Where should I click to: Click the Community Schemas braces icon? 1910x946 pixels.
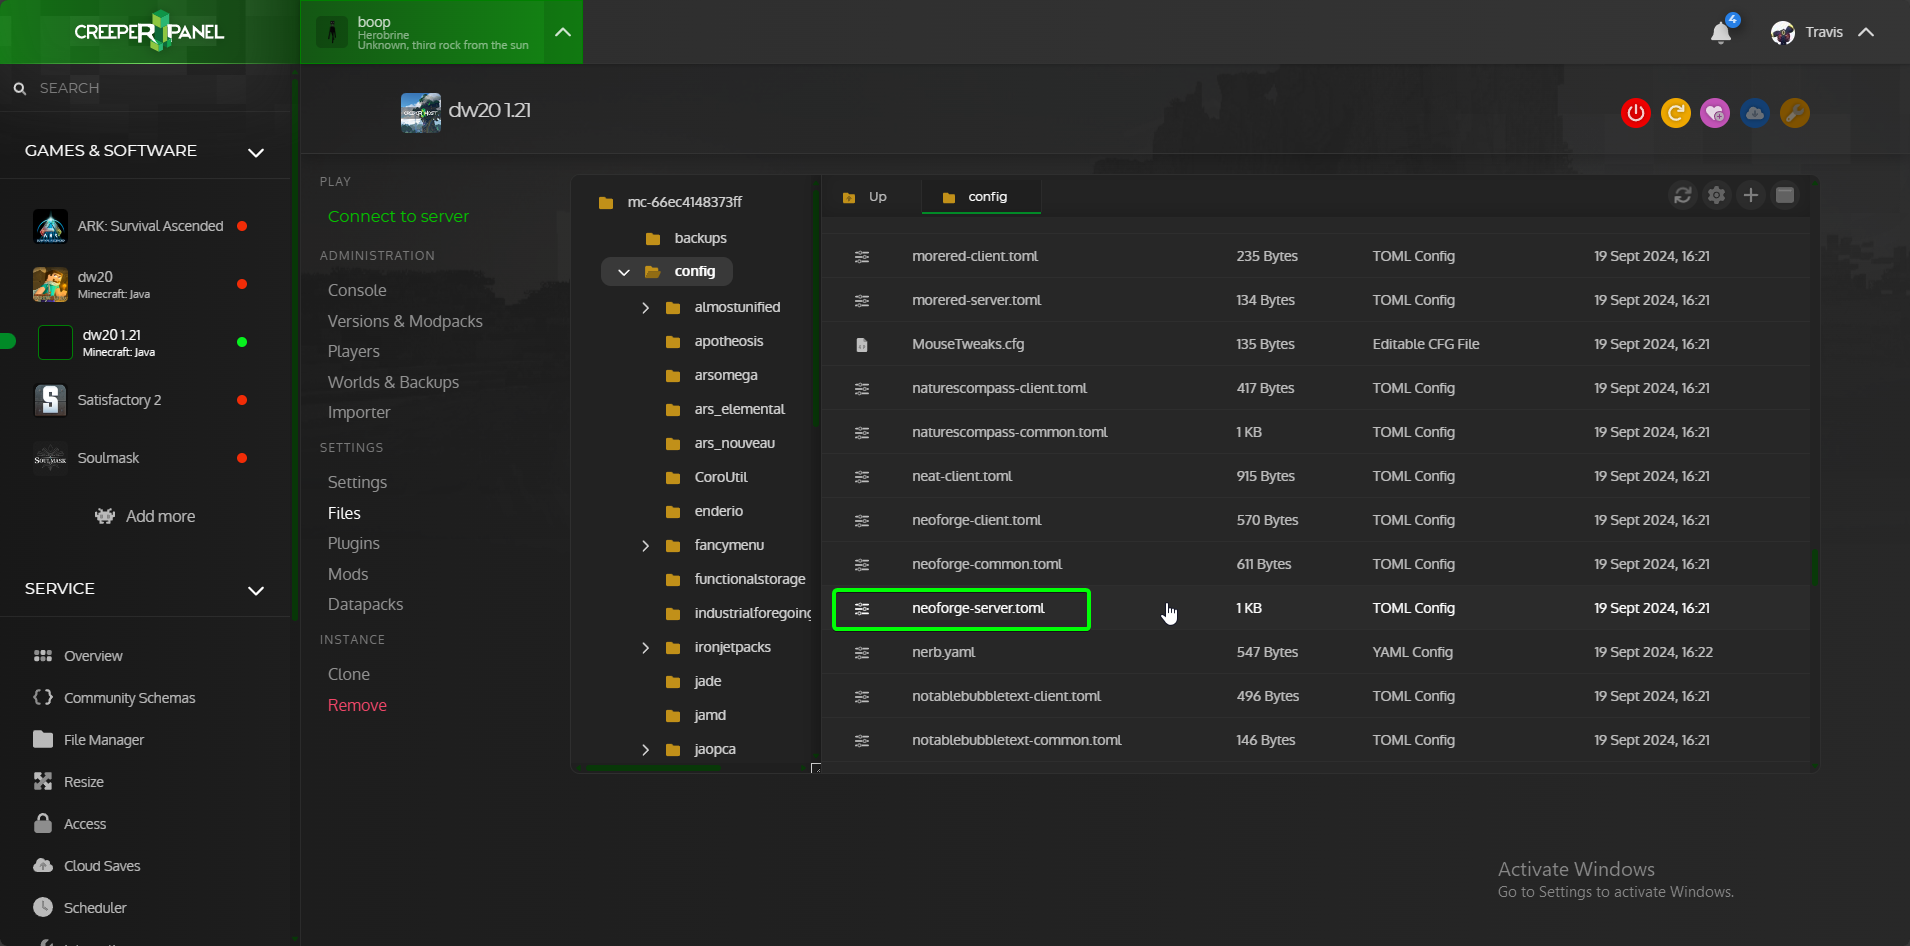coord(43,697)
